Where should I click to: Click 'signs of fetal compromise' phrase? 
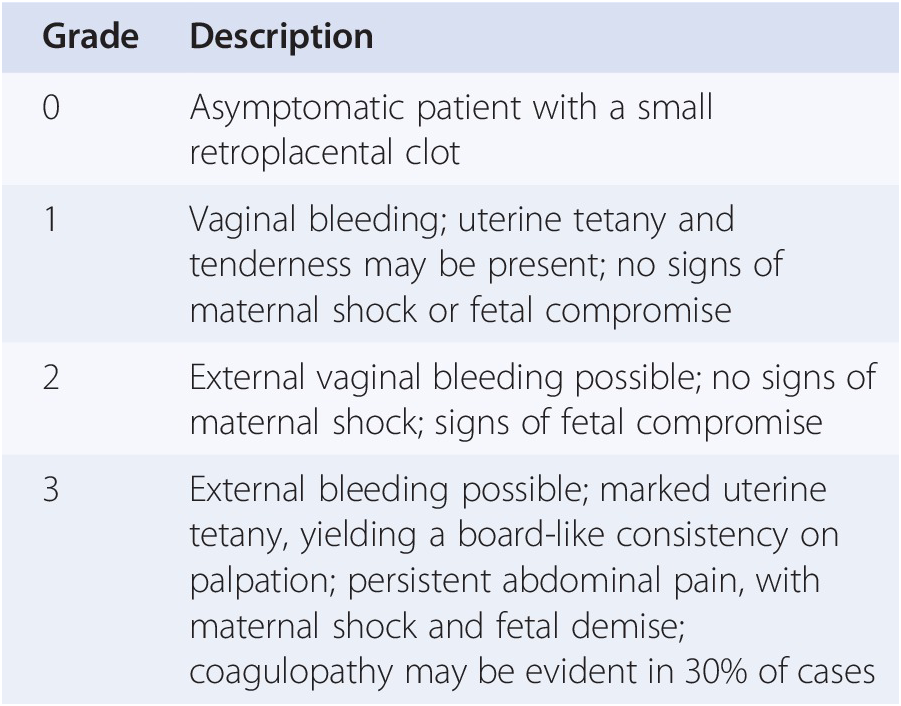click(x=628, y=423)
